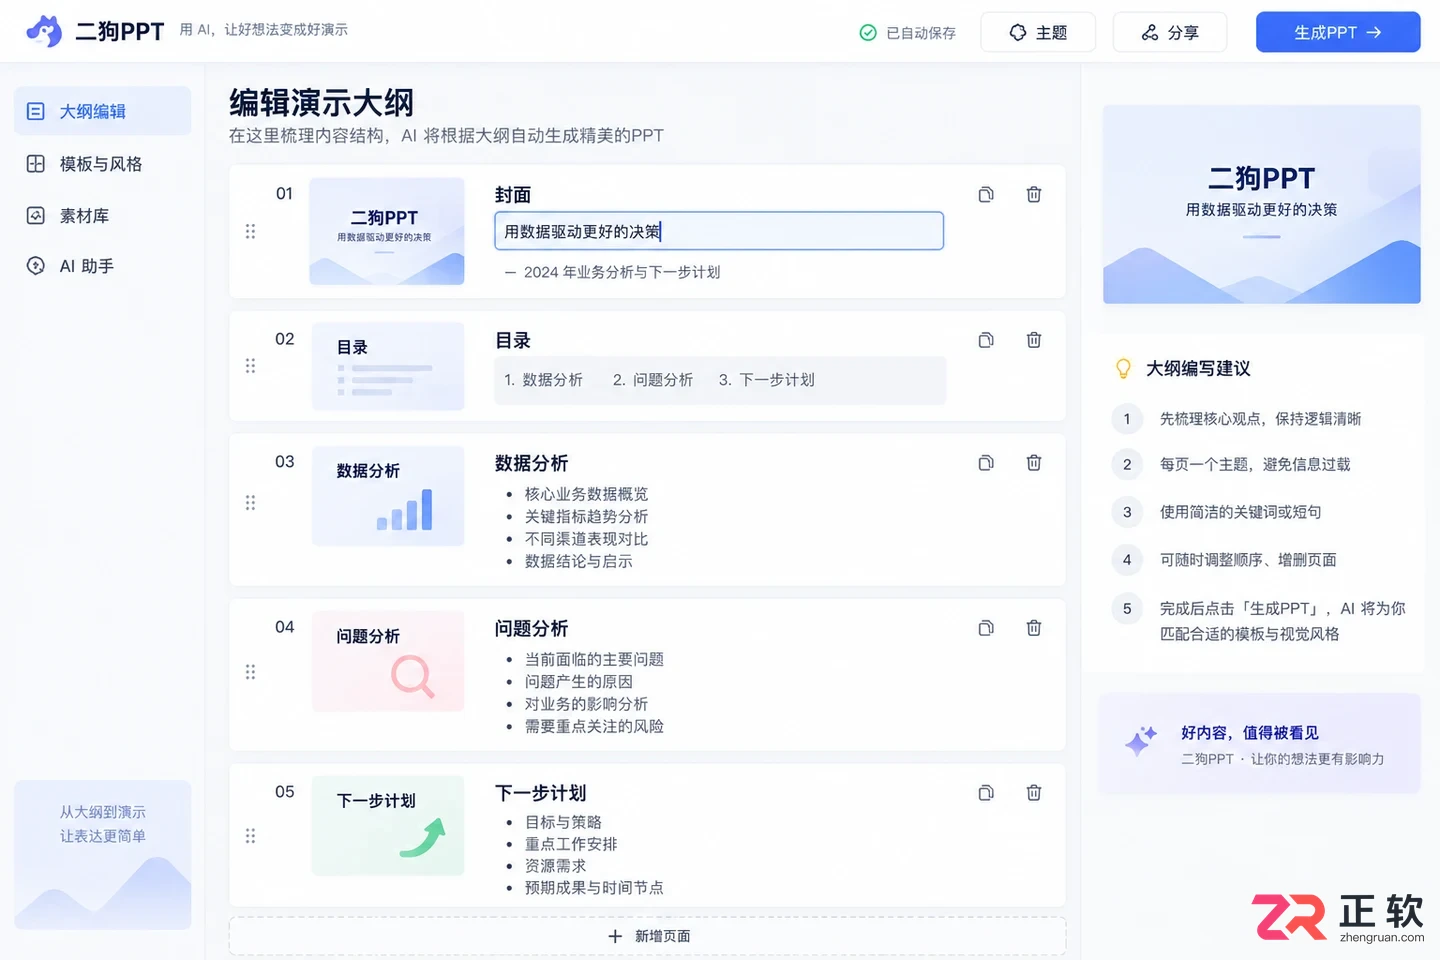Click bullet 目标与策略
Viewport: 1440px width, 960px height.
[x=563, y=822]
